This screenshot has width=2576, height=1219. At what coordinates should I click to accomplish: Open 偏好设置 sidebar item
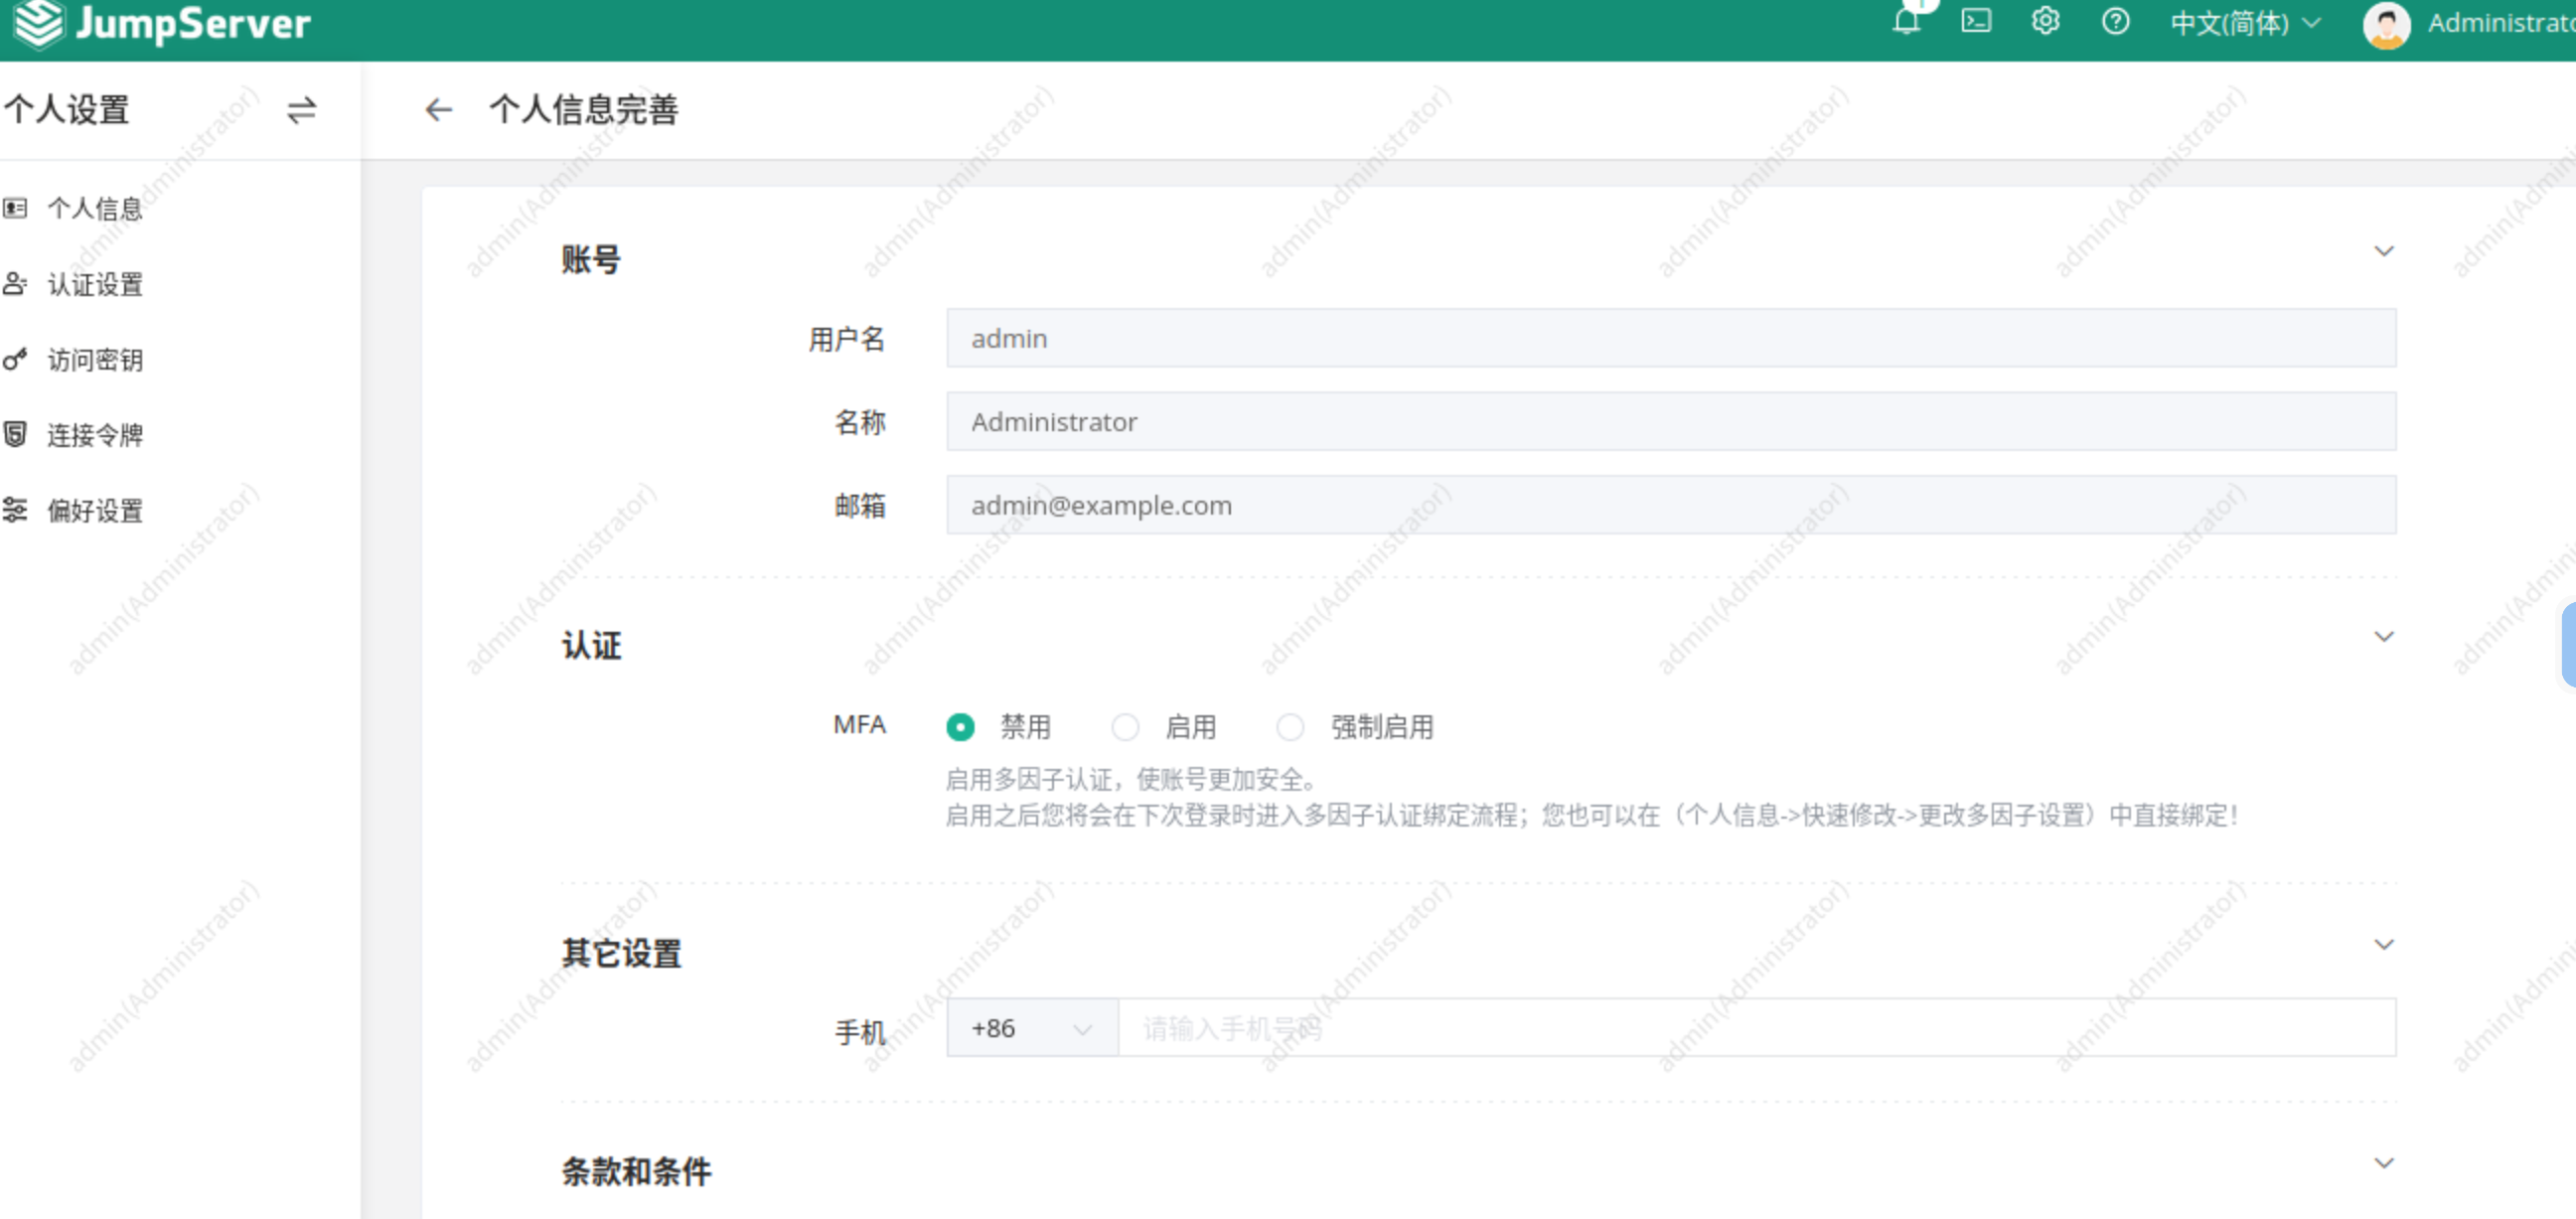click(x=95, y=511)
